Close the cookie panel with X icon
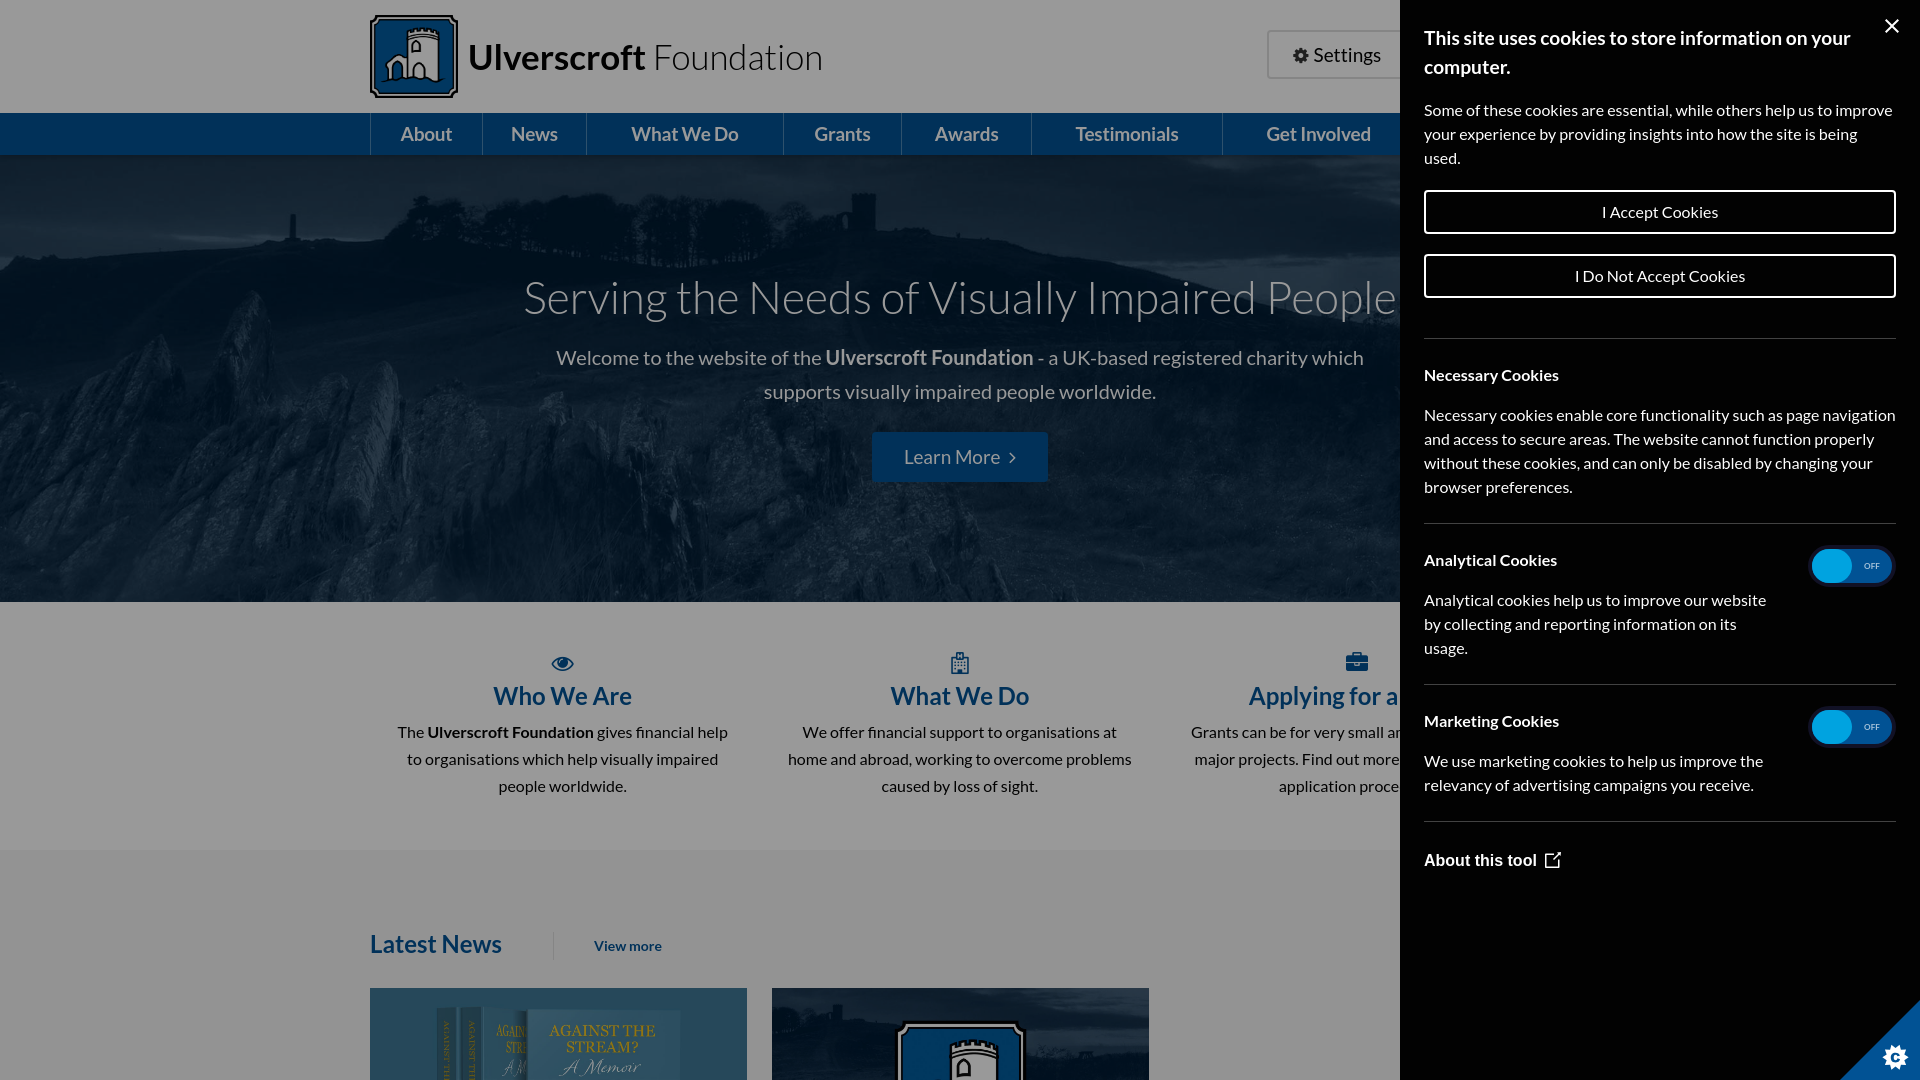 tap(1891, 26)
